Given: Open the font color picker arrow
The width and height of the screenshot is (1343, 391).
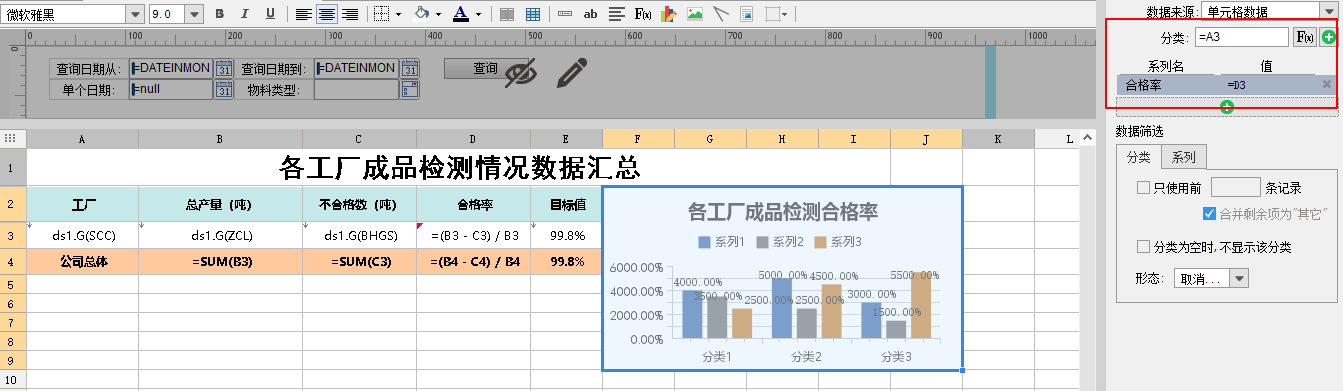Looking at the screenshot, I should click(479, 14).
